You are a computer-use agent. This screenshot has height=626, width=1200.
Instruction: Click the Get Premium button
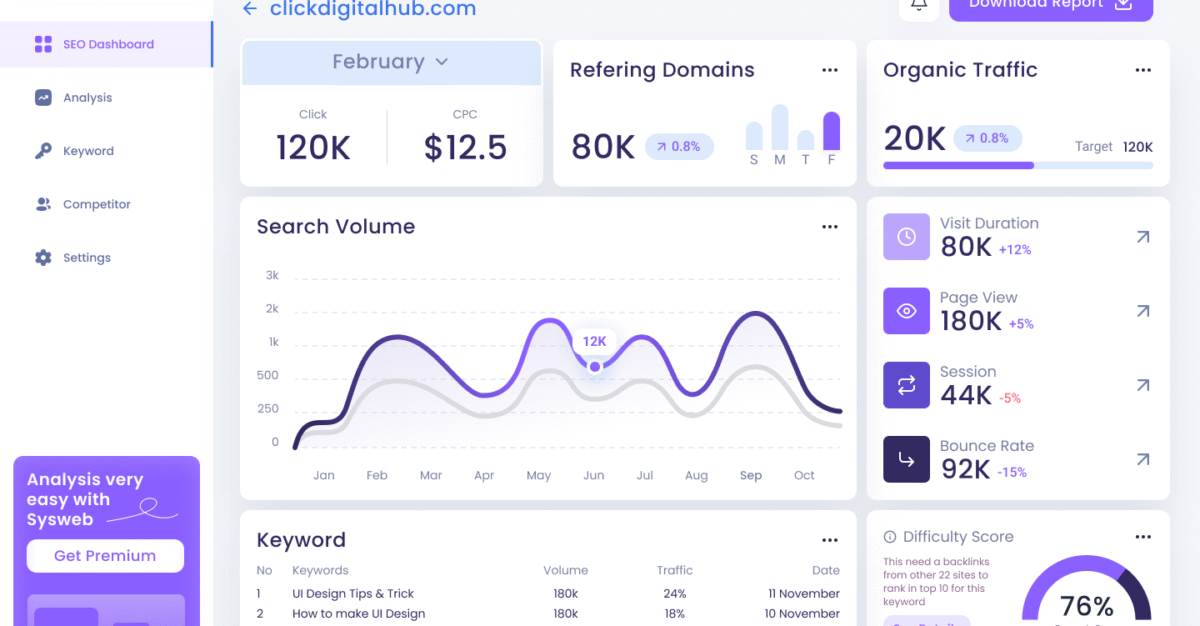tap(105, 556)
